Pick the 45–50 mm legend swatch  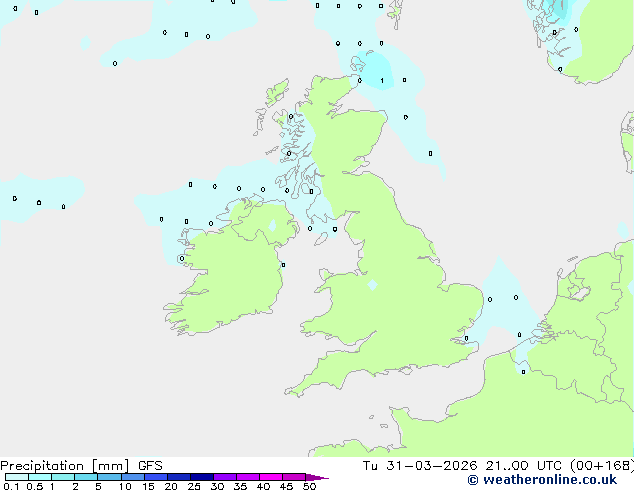[294, 477]
